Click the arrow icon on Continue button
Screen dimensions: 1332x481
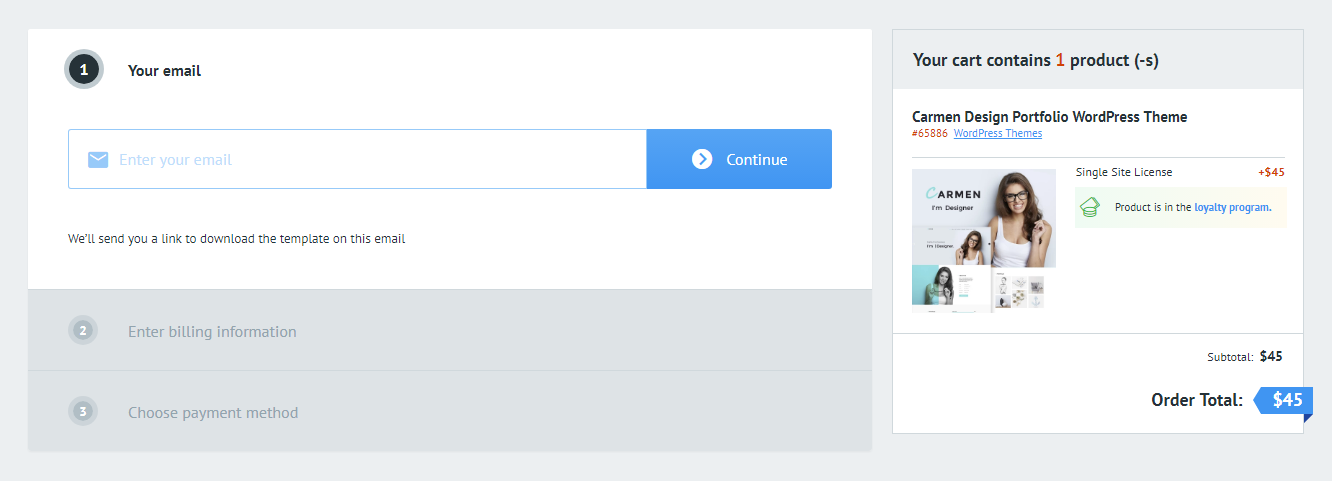(702, 159)
